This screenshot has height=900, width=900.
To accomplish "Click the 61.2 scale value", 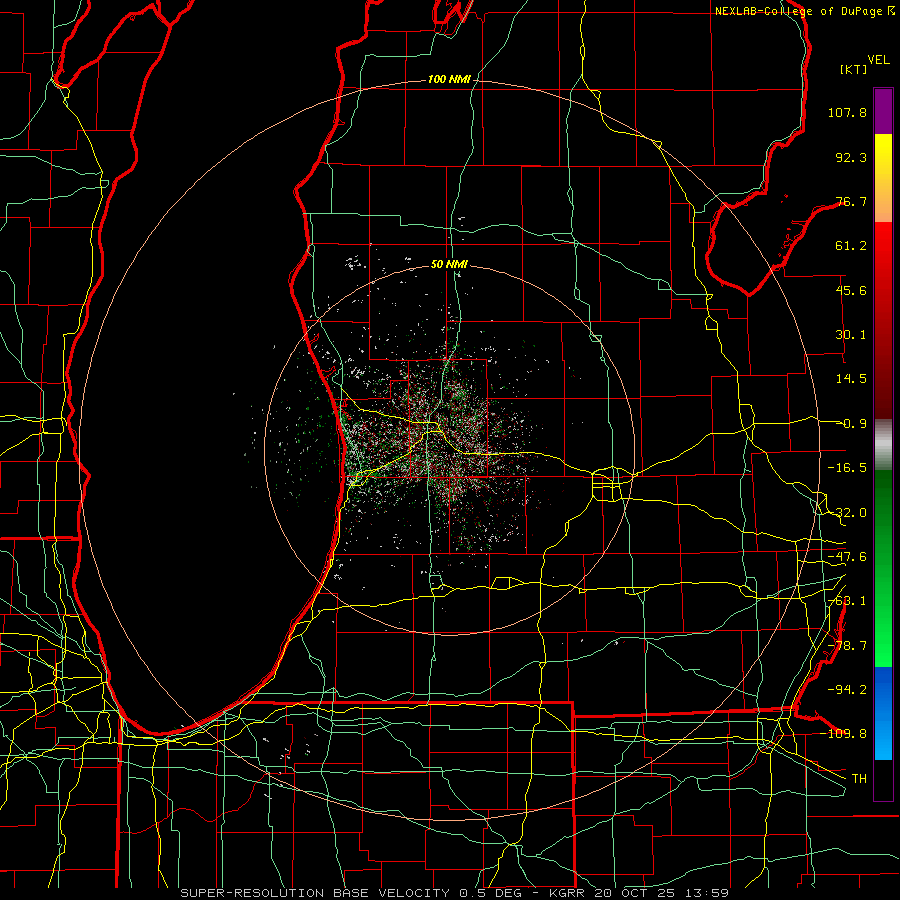I will click(851, 246).
